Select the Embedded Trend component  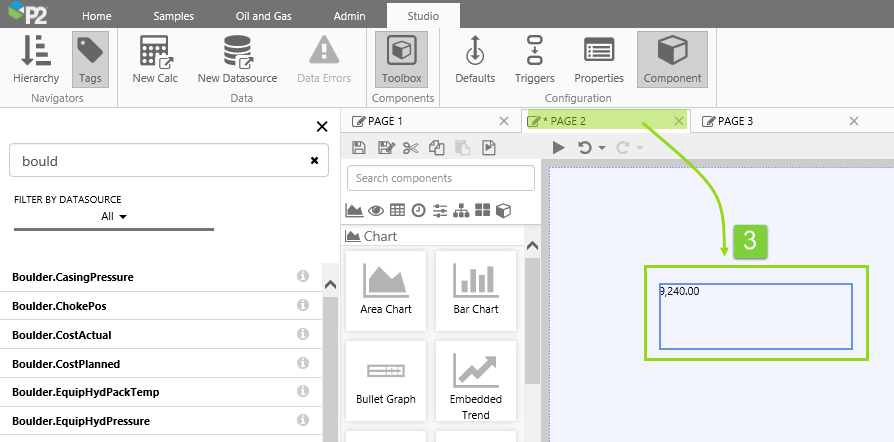pos(476,381)
